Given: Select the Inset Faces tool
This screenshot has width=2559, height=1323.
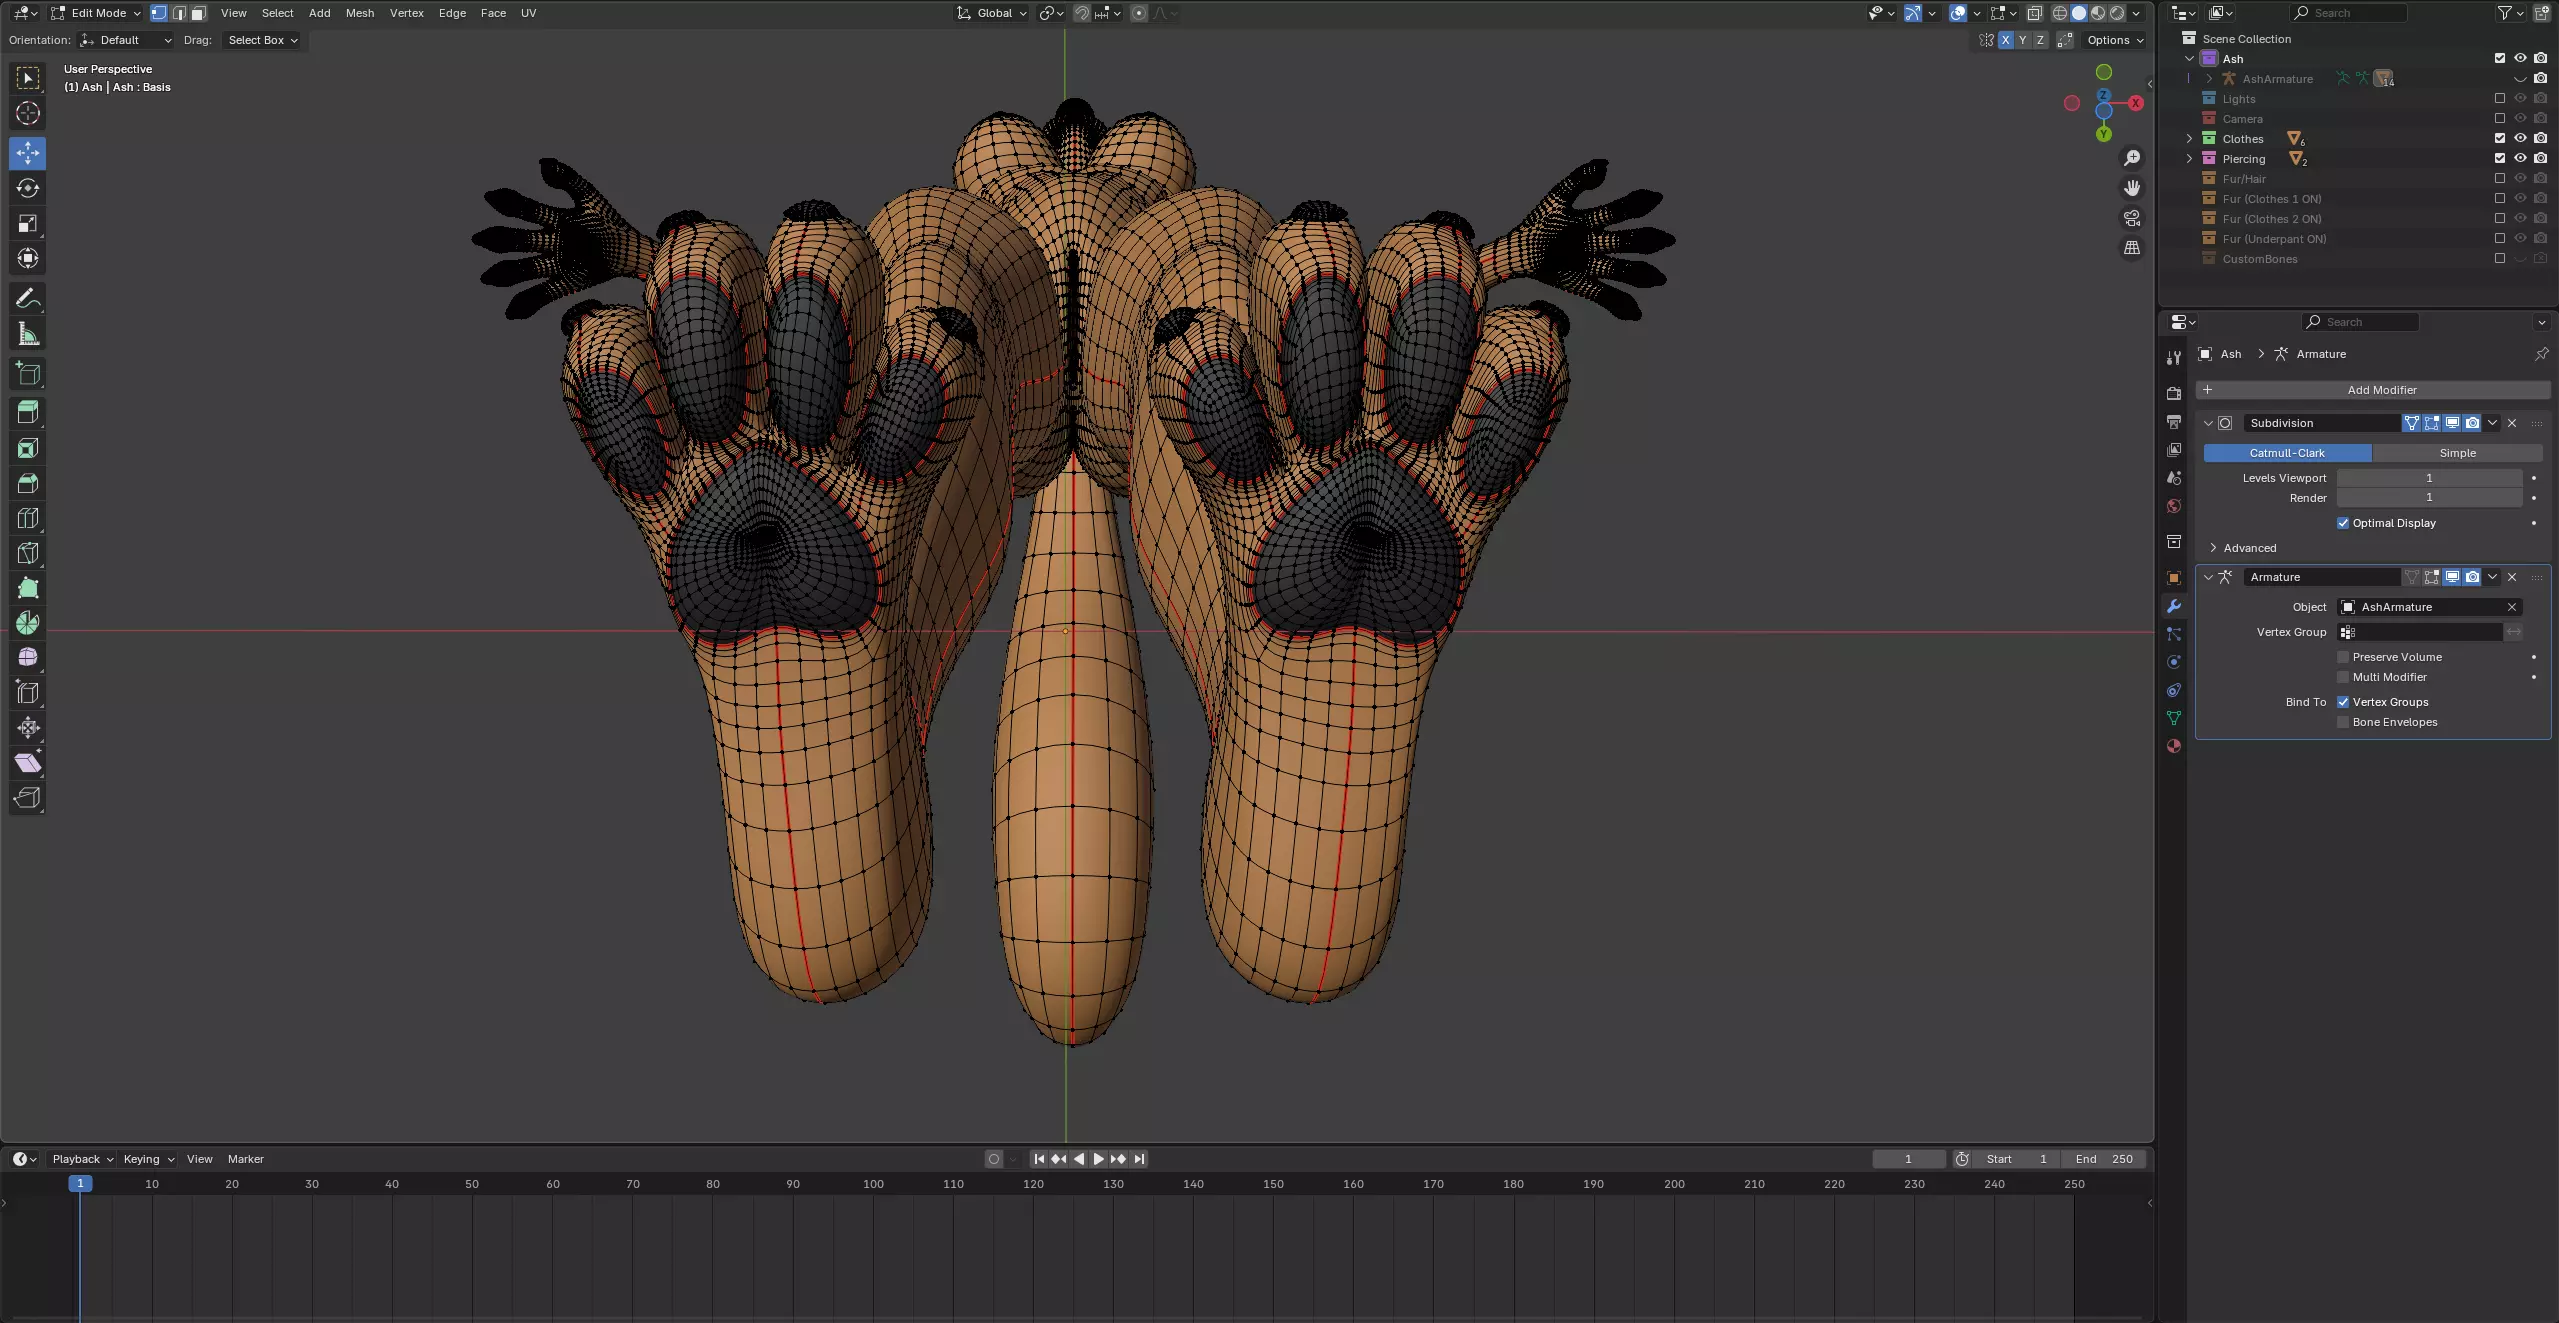Looking at the screenshot, I should [x=28, y=448].
